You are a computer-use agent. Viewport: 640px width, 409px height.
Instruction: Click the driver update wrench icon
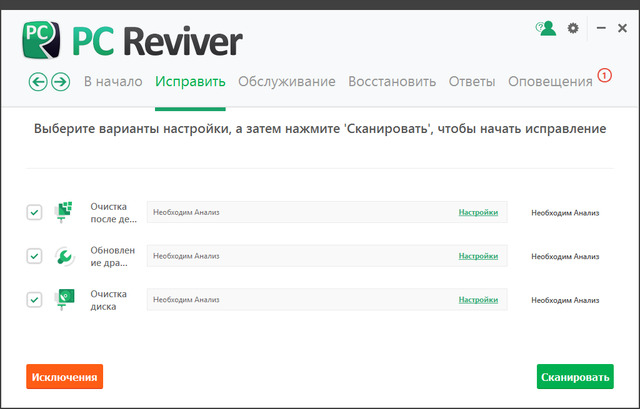[63, 256]
